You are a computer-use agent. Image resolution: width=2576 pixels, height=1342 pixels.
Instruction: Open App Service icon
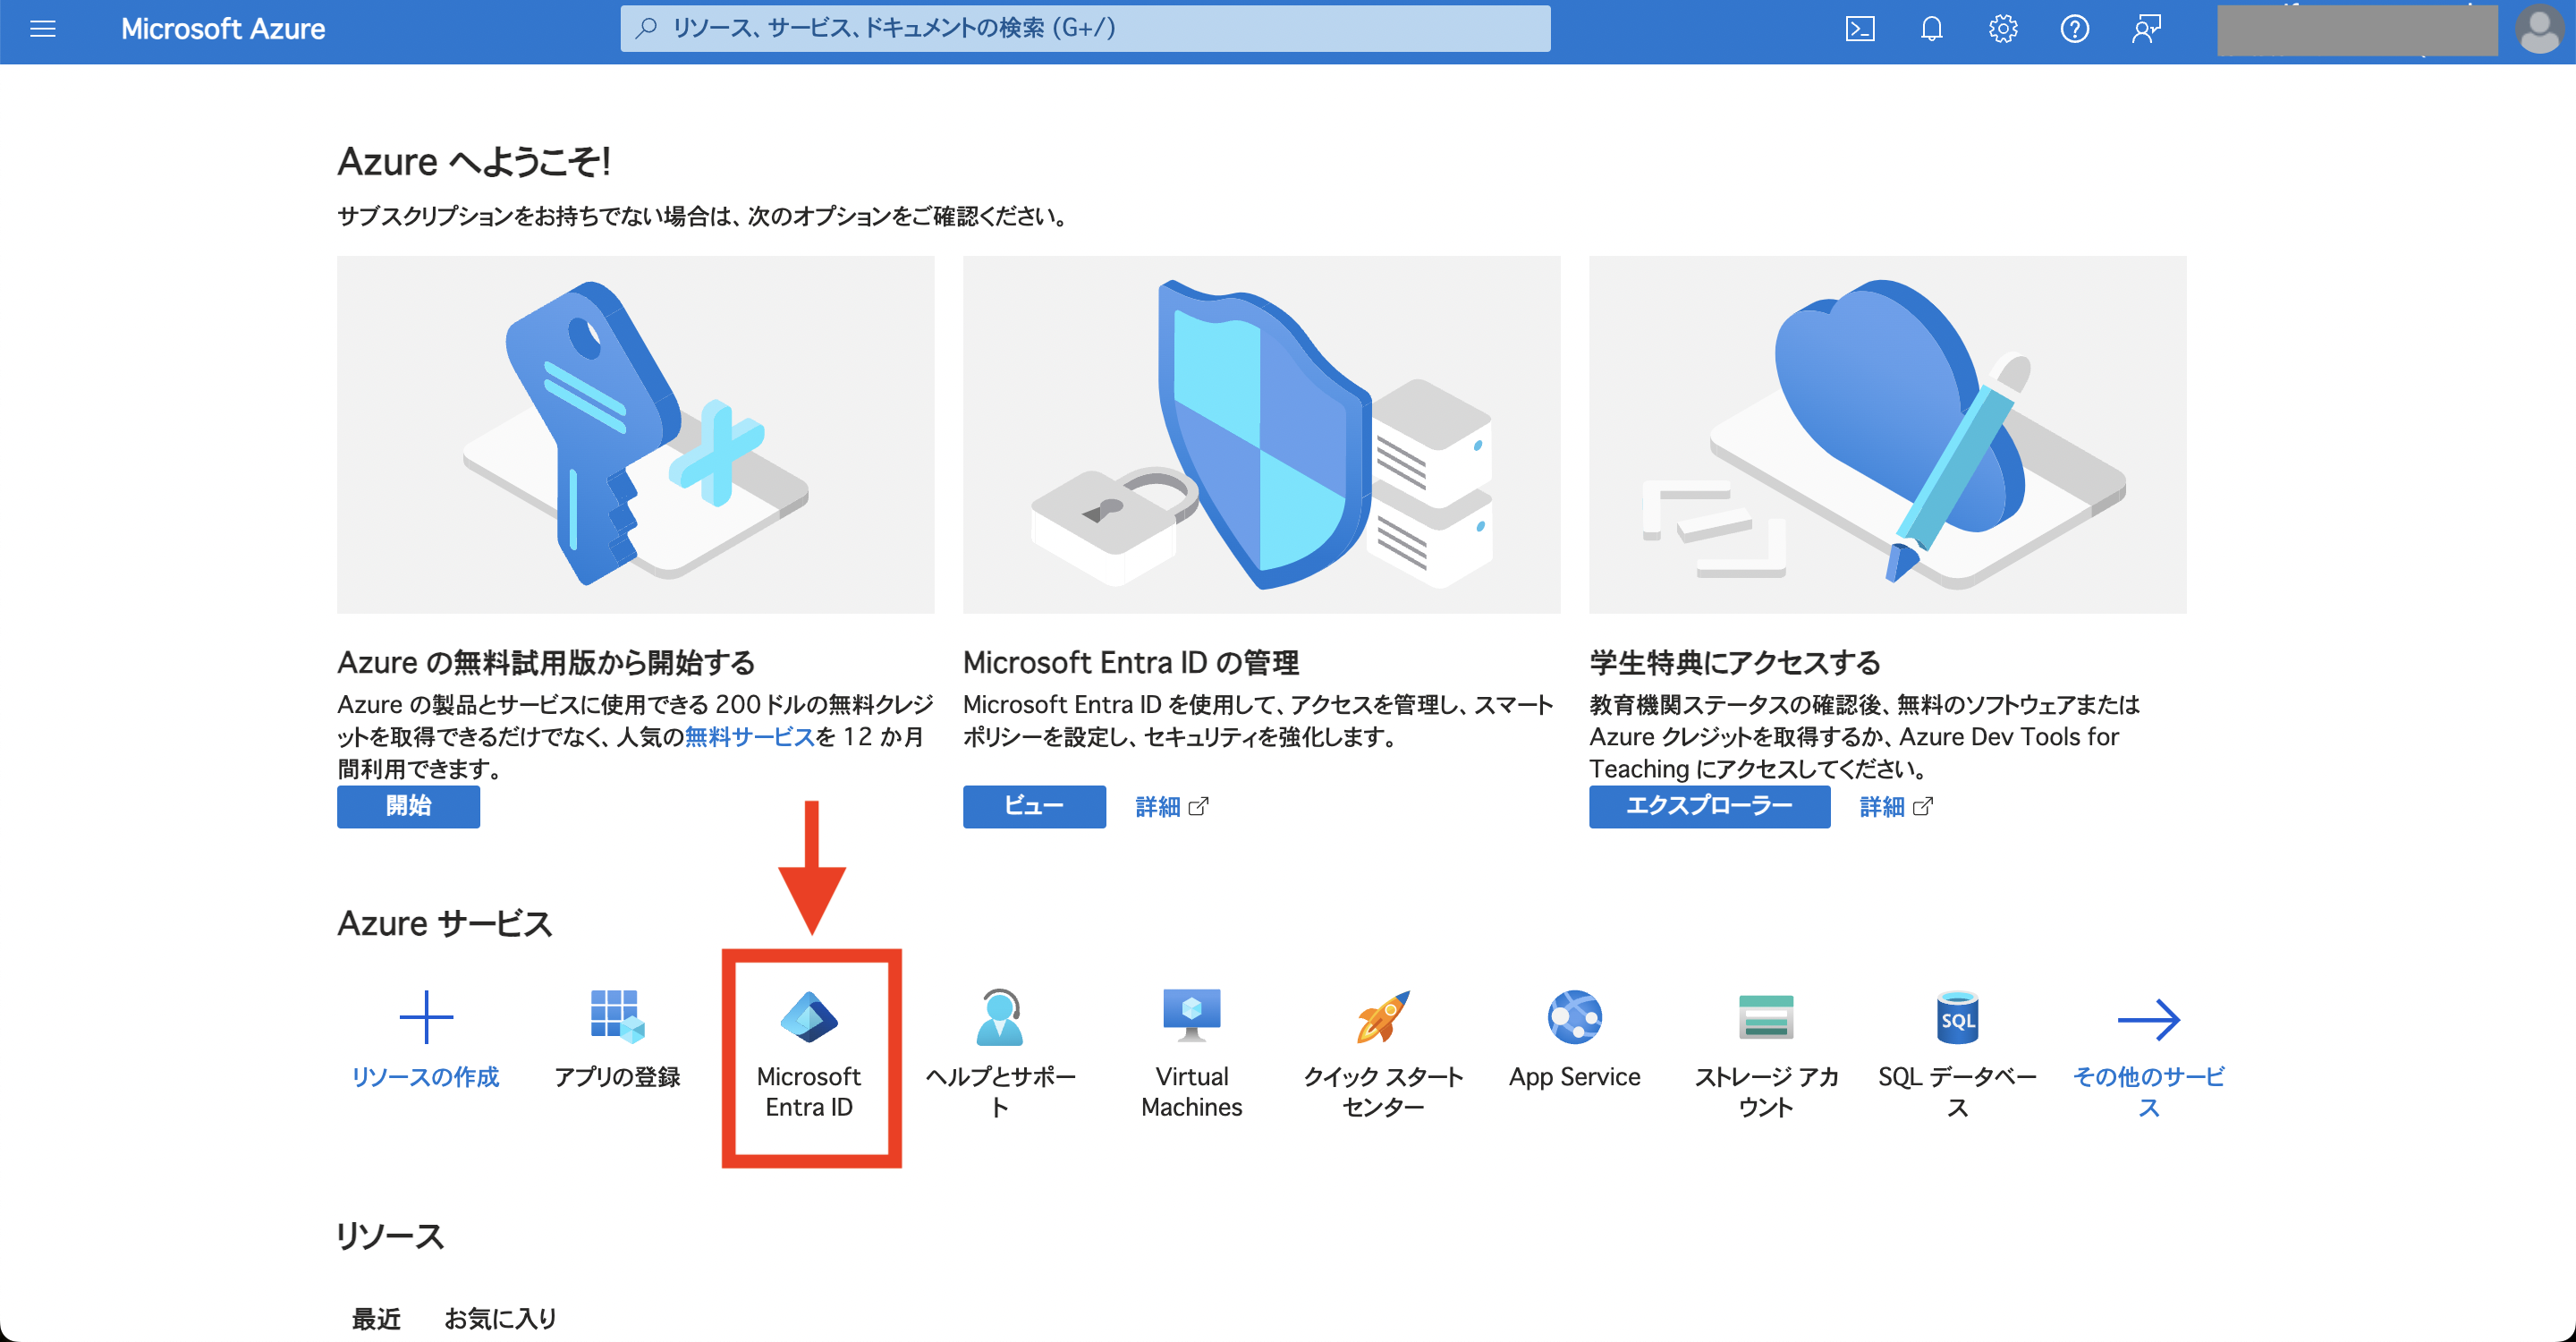pyautogui.click(x=1575, y=1017)
